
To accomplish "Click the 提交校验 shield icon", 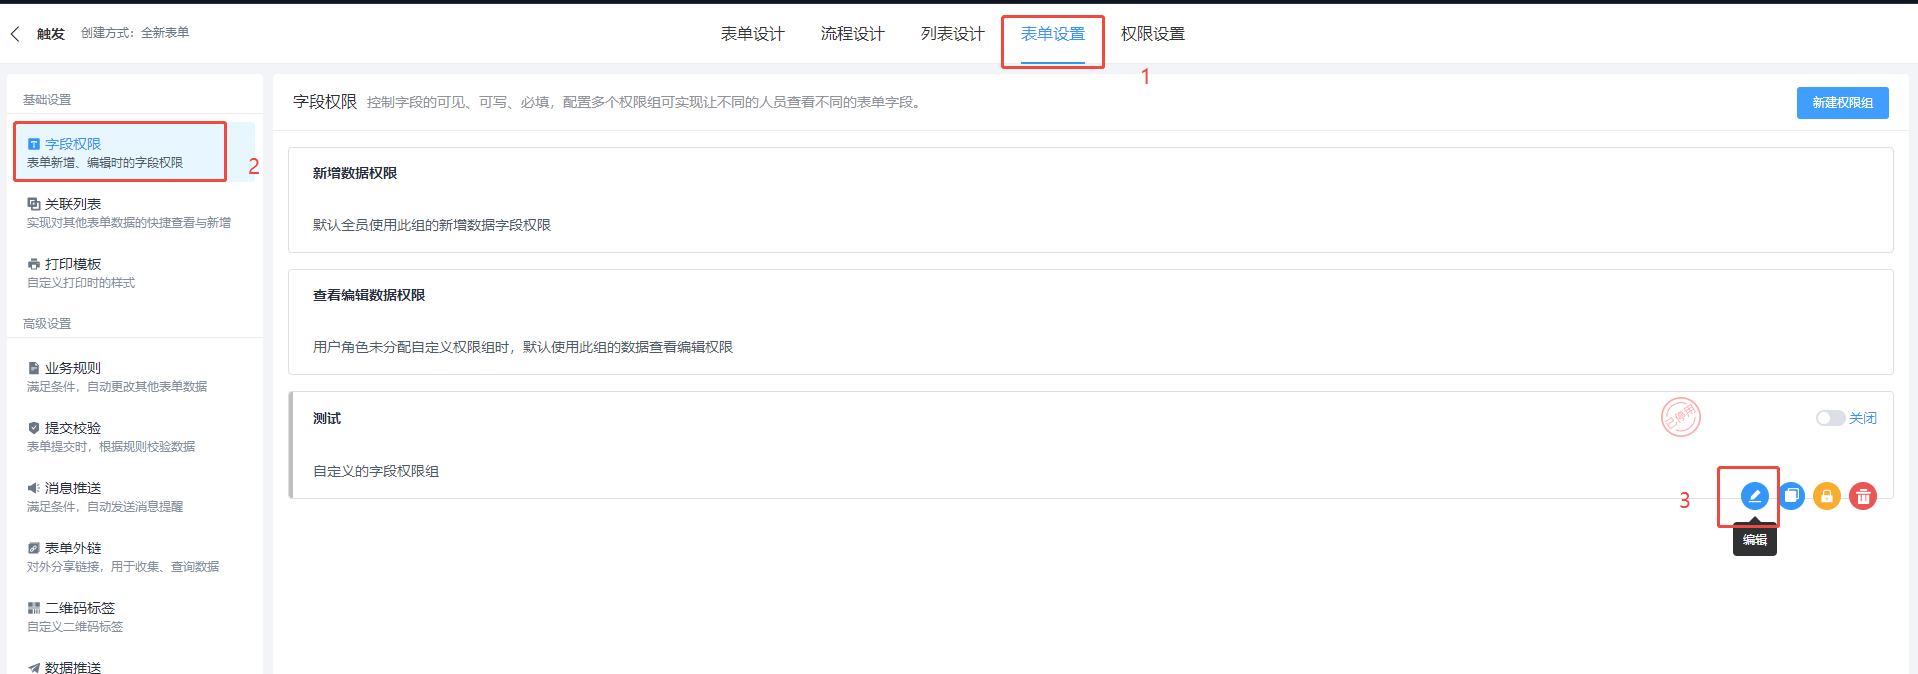I will 34,428.
